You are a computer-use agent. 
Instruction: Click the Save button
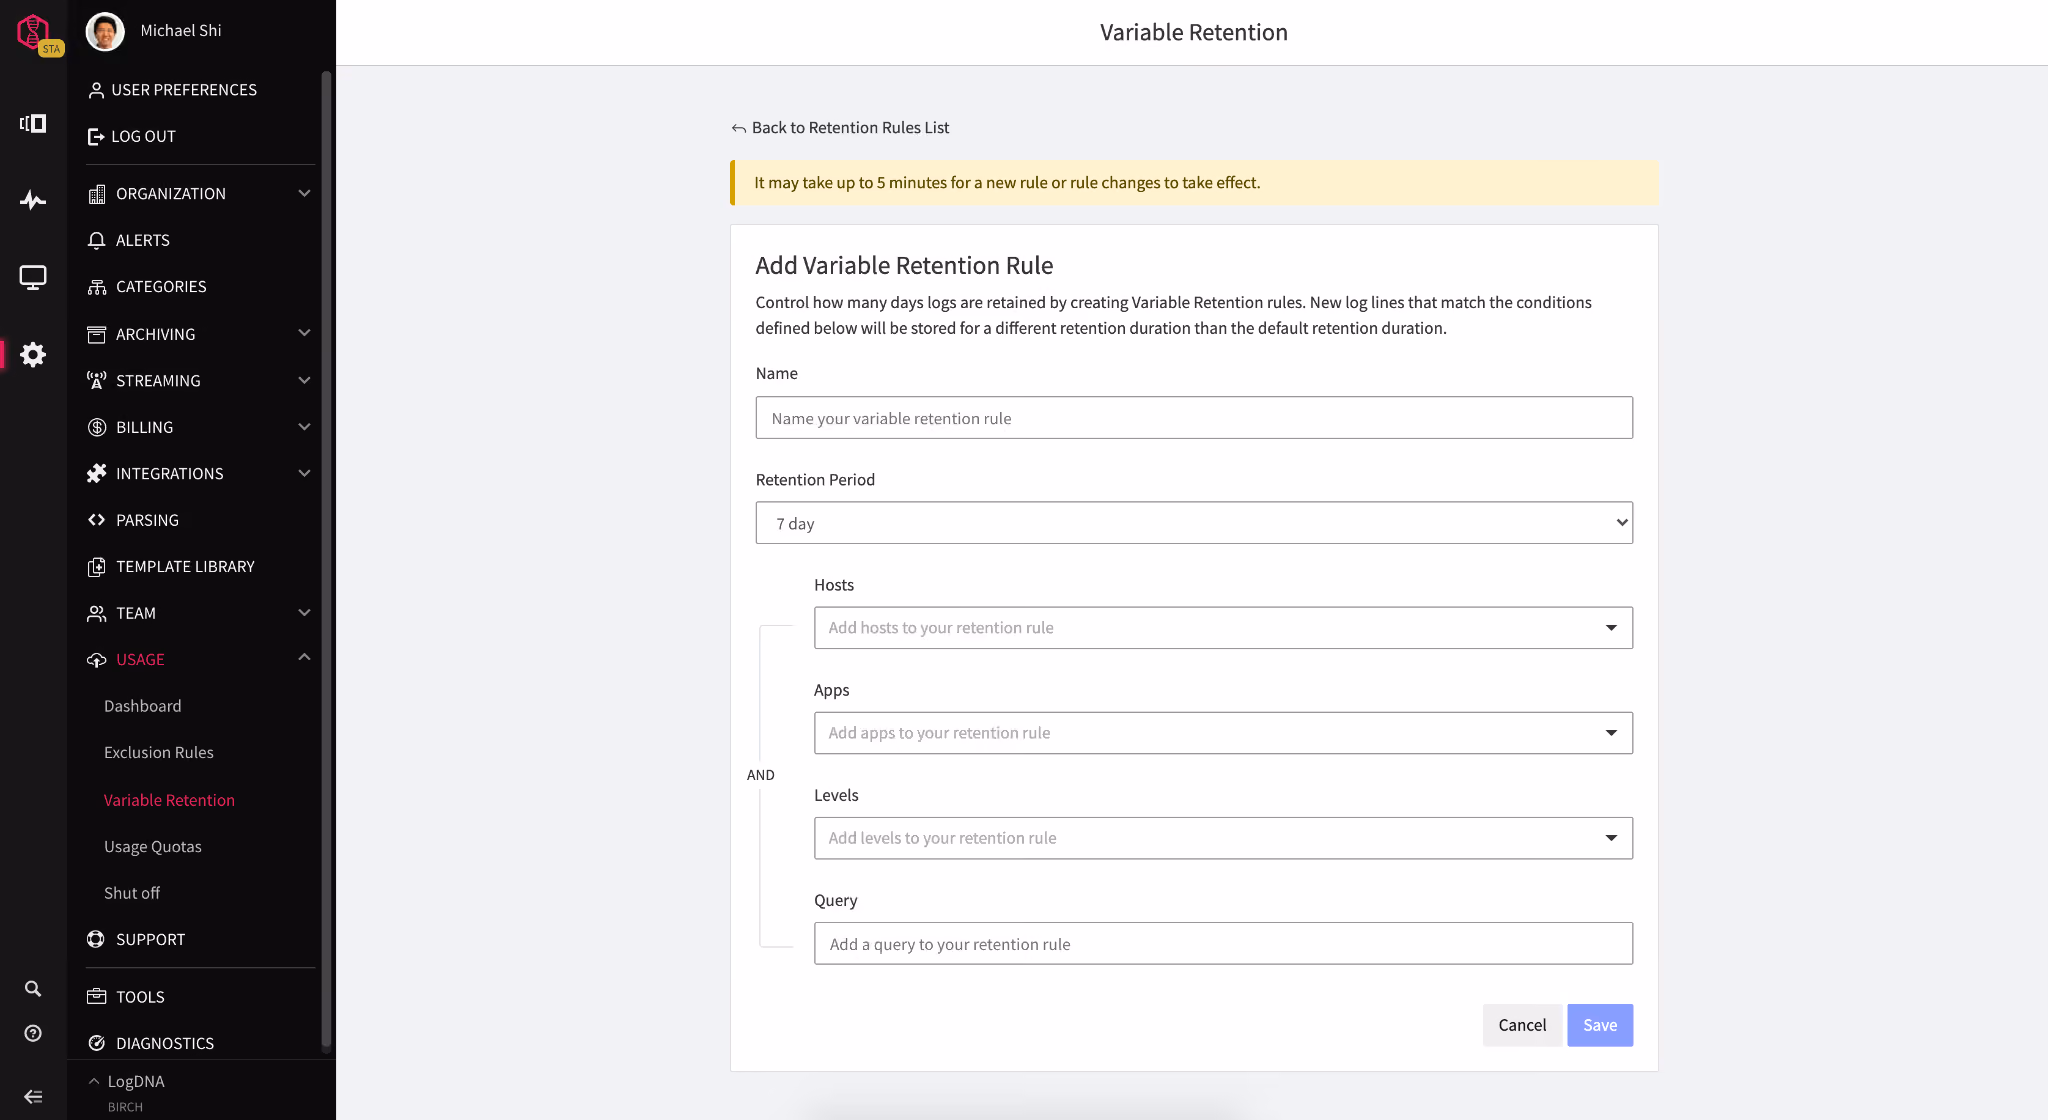(1600, 1025)
